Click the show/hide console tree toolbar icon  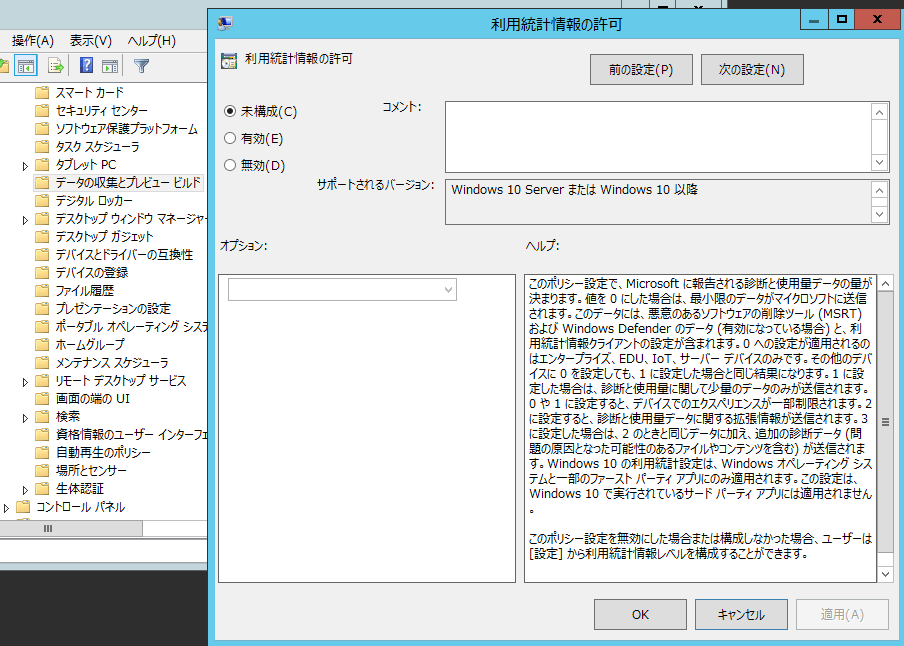click(x=26, y=66)
